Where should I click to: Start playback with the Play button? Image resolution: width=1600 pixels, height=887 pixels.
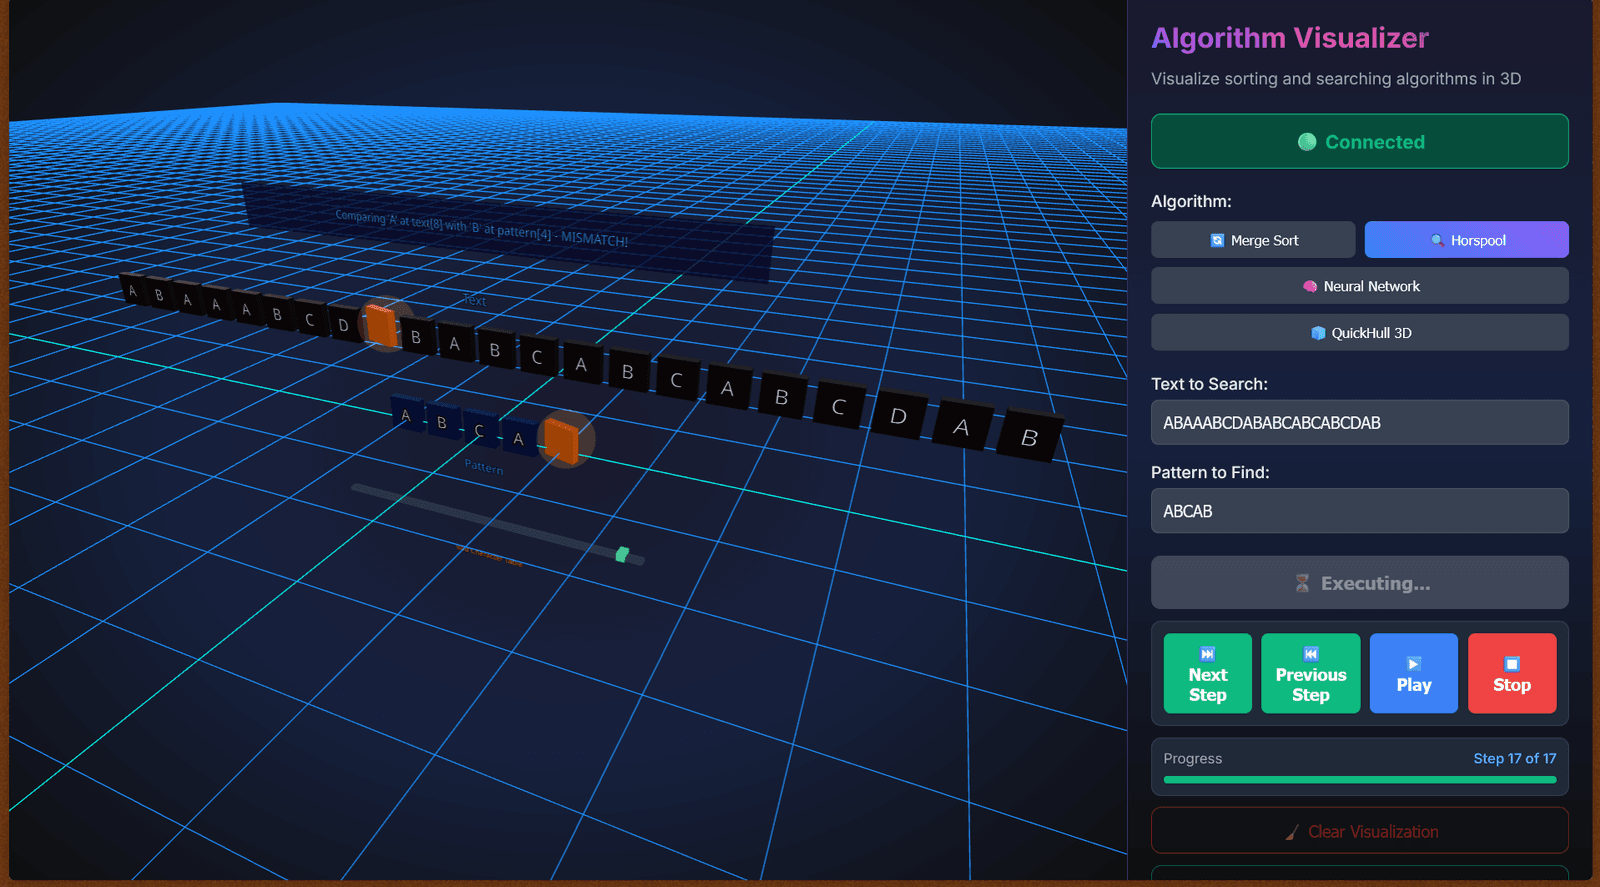(x=1414, y=673)
